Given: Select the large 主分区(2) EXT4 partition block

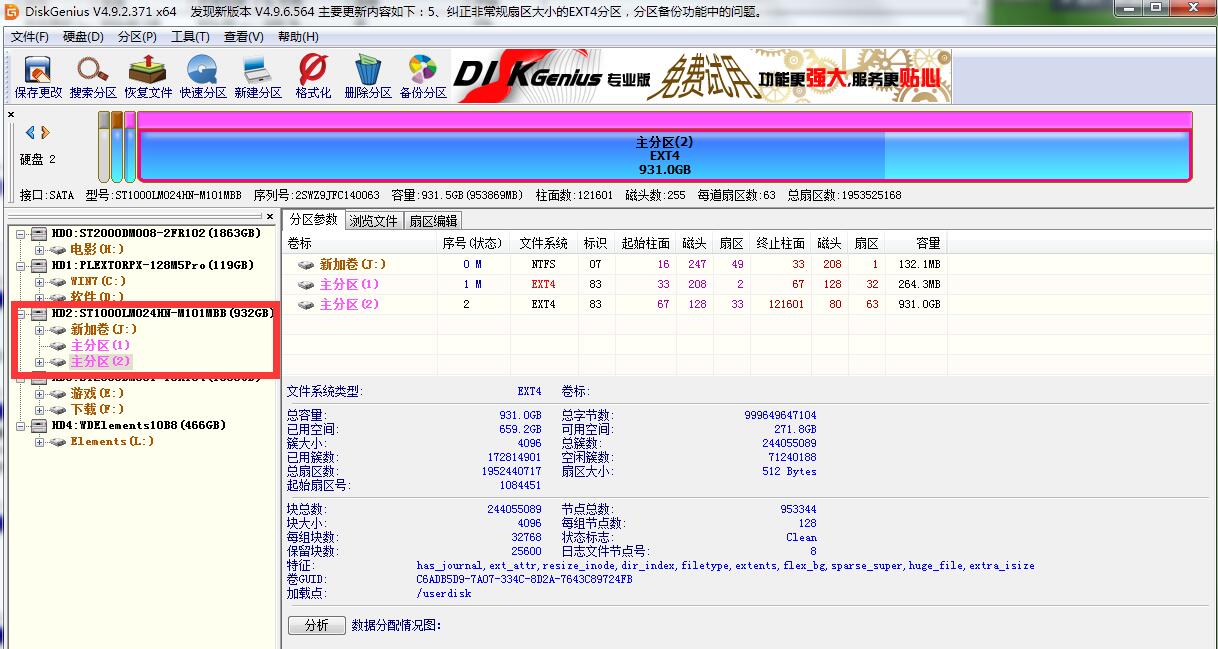Looking at the screenshot, I should pyautogui.click(x=664, y=146).
